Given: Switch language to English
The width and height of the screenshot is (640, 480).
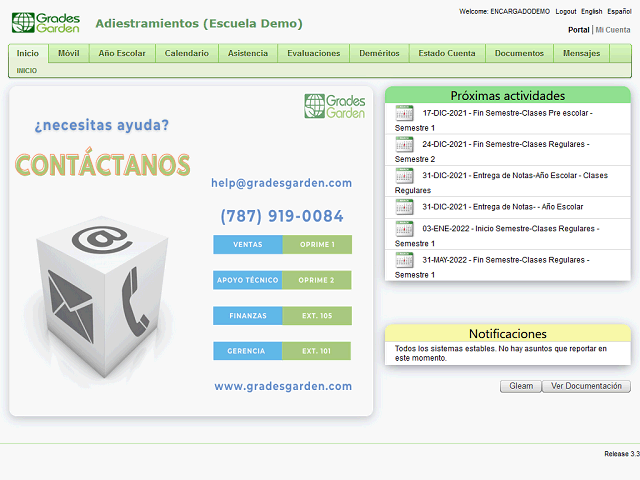Looking at the screenshot, I should (591, 11).
